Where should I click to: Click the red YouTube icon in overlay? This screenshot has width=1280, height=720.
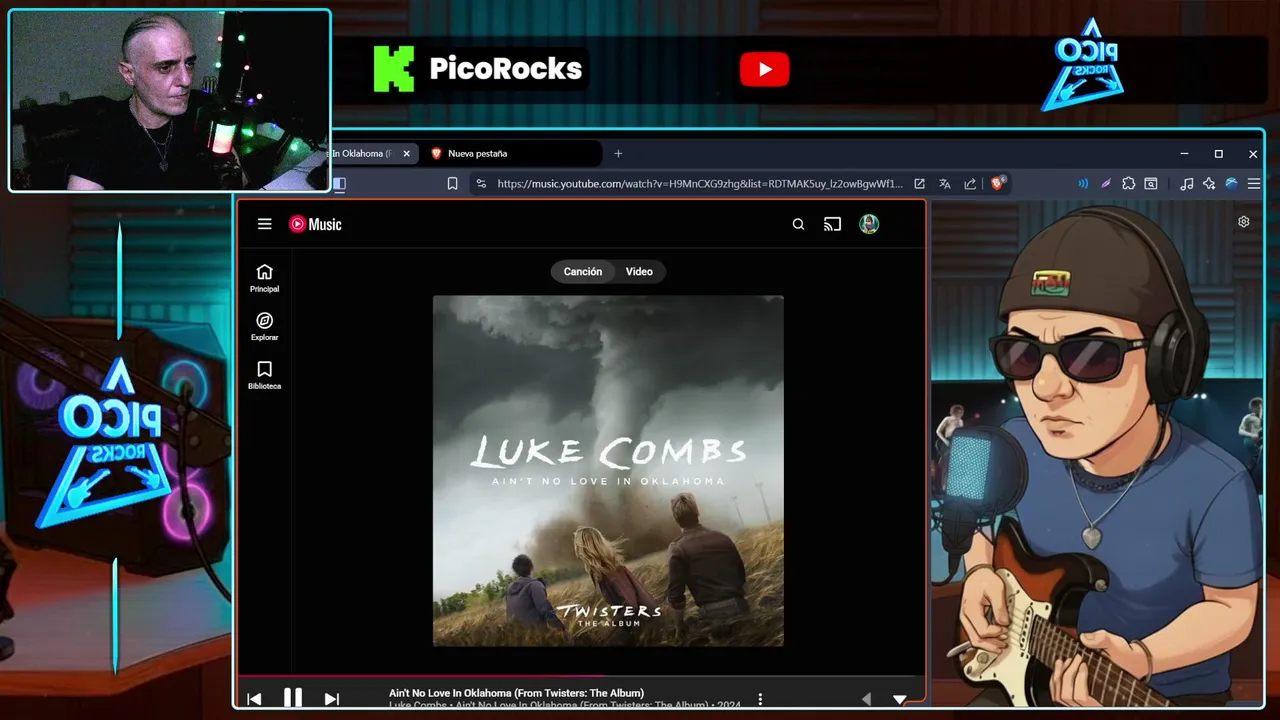(x=765, y=69)
